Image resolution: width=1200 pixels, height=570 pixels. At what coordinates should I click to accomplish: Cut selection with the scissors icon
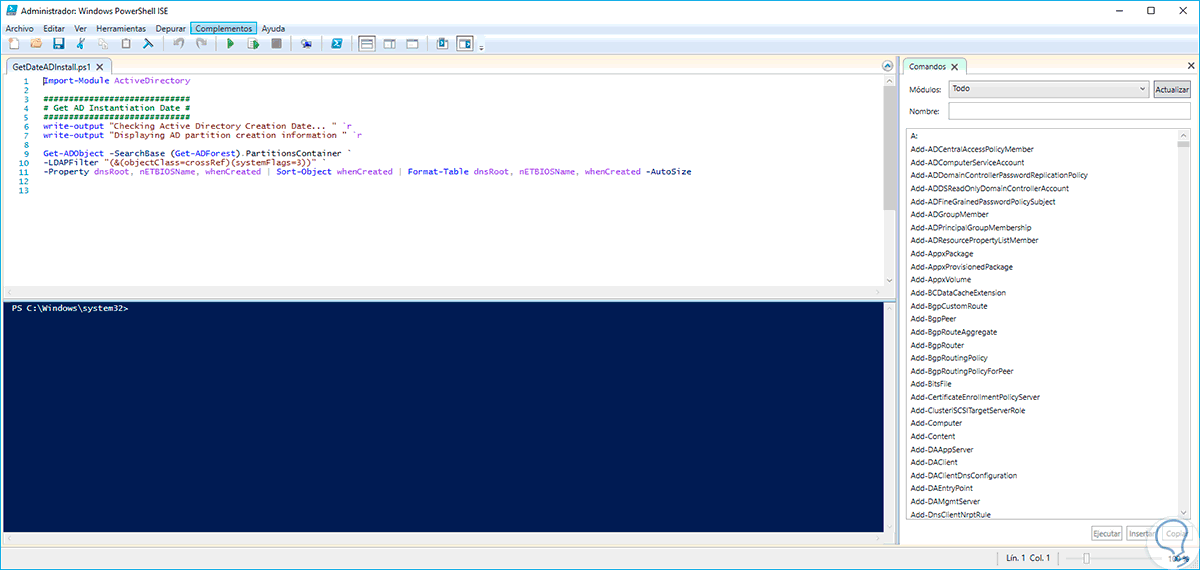point(81,44)
